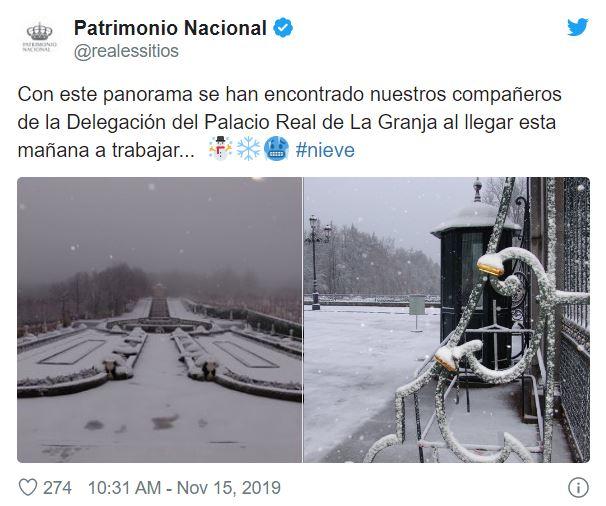Open the snow-covered iron gate photo
Image resolution: width=606 pixels, height=506 pixels.
click(447, 320)
